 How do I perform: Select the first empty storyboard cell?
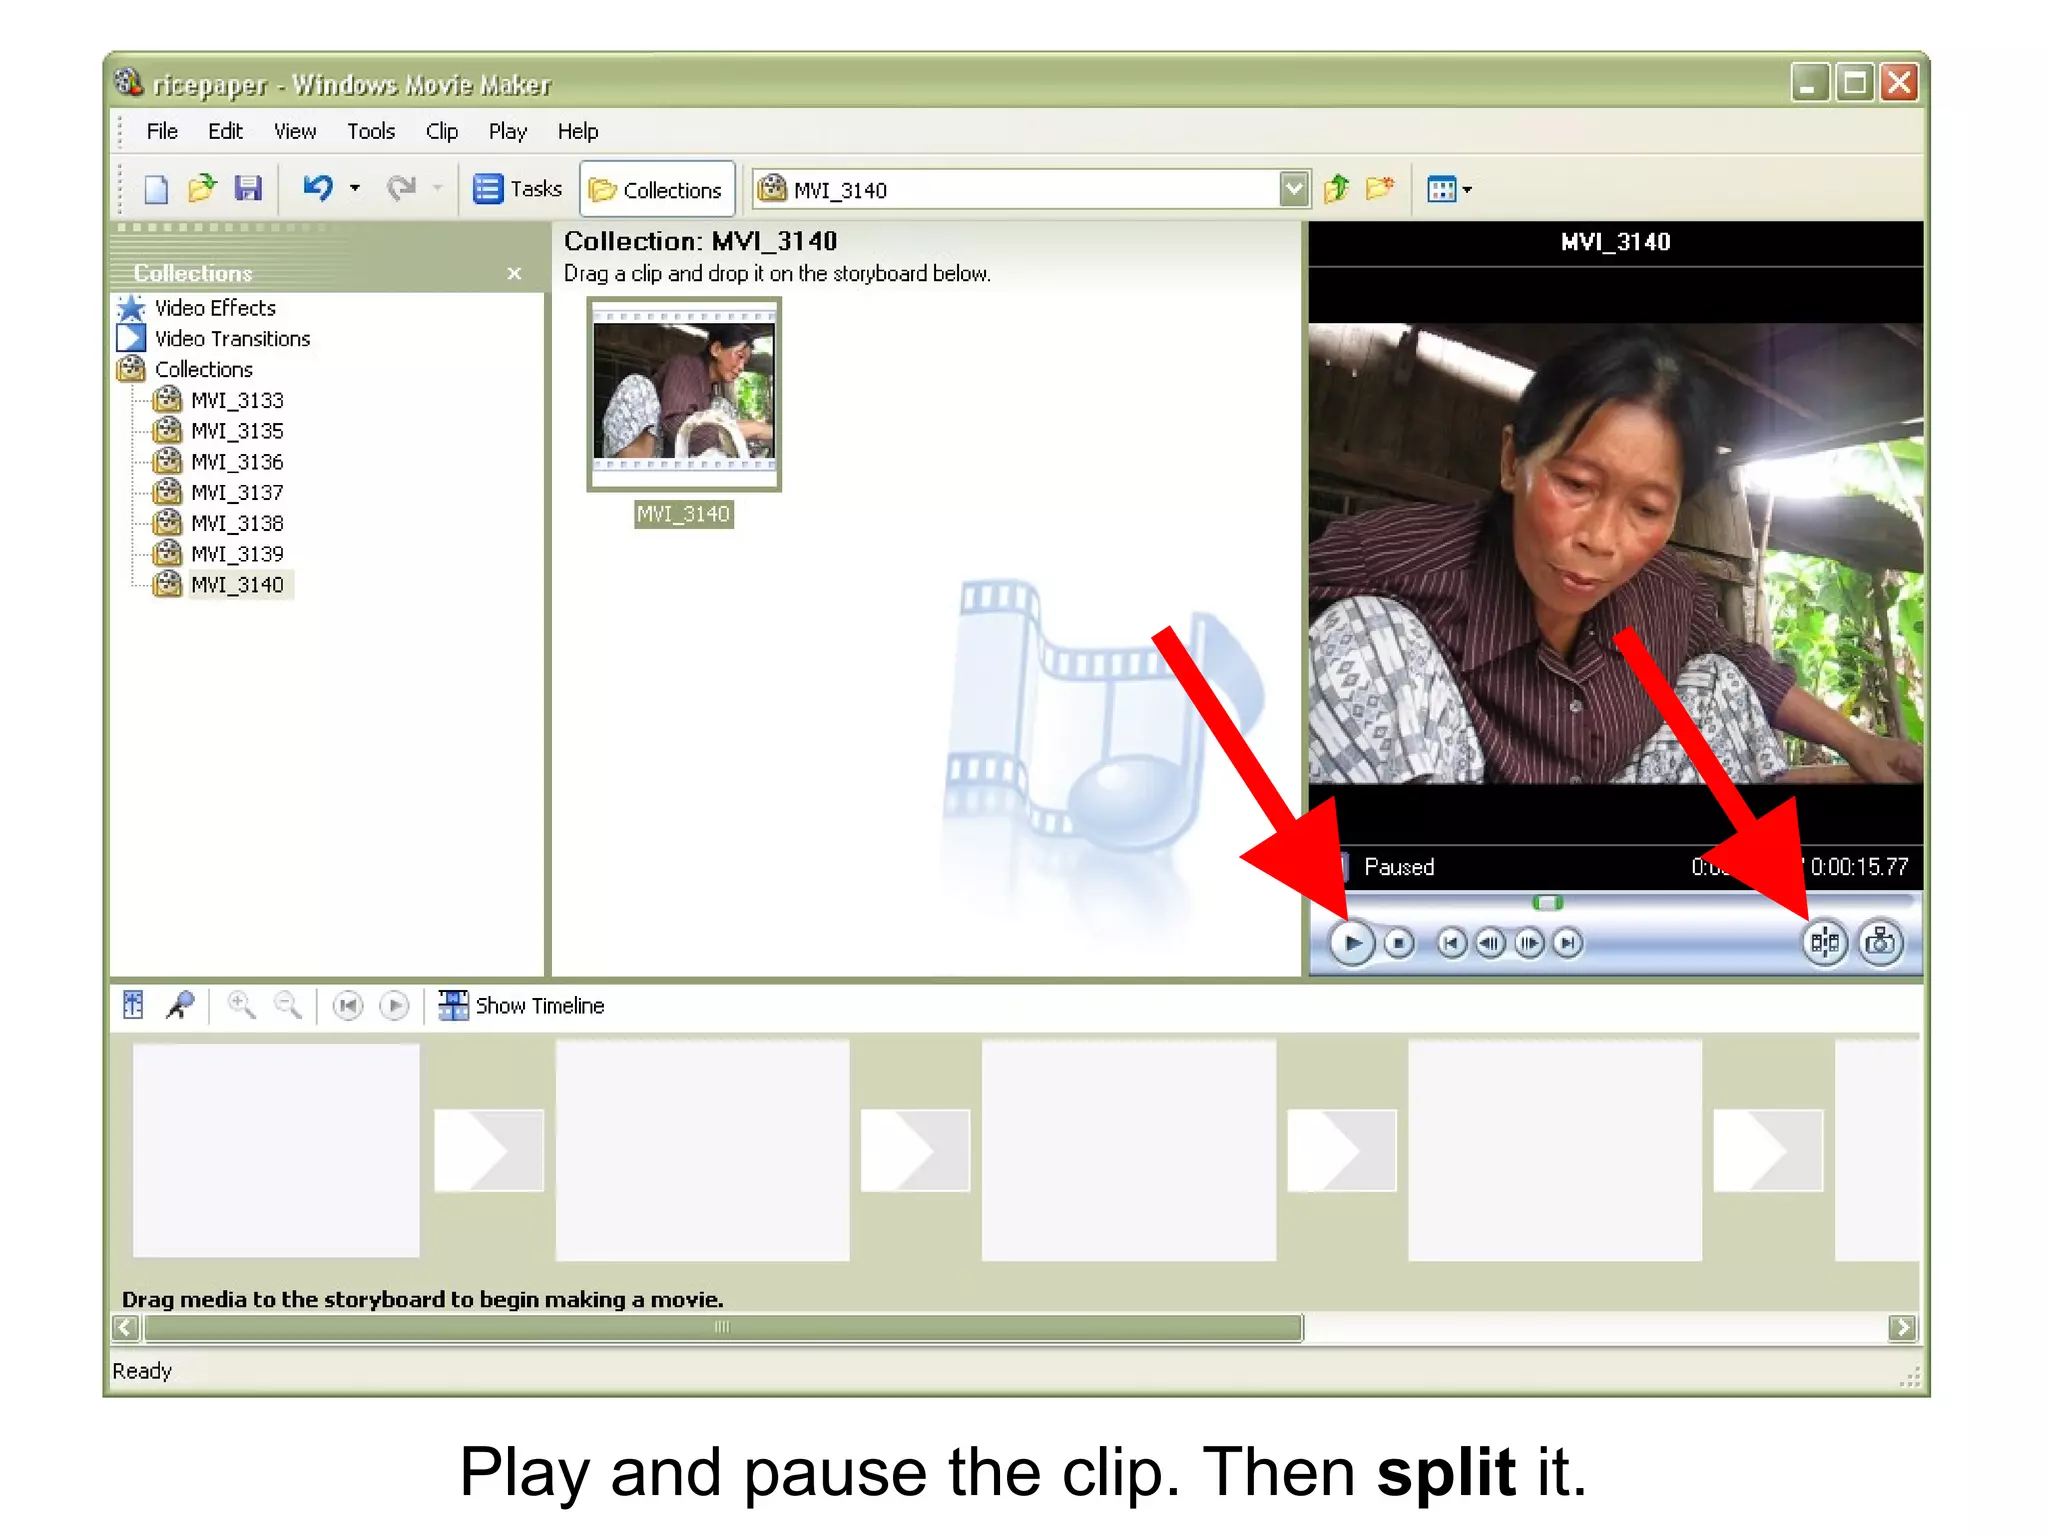276,1150
